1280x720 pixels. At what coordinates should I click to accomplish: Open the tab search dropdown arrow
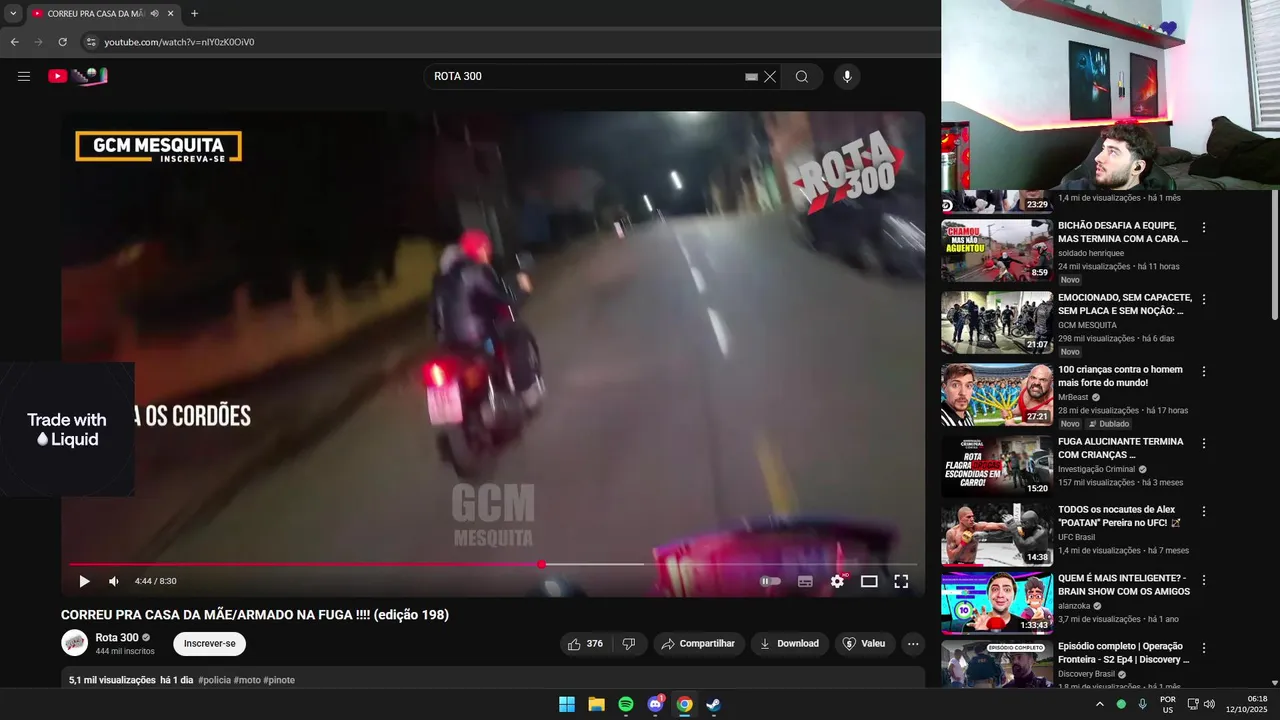(13, 14)
